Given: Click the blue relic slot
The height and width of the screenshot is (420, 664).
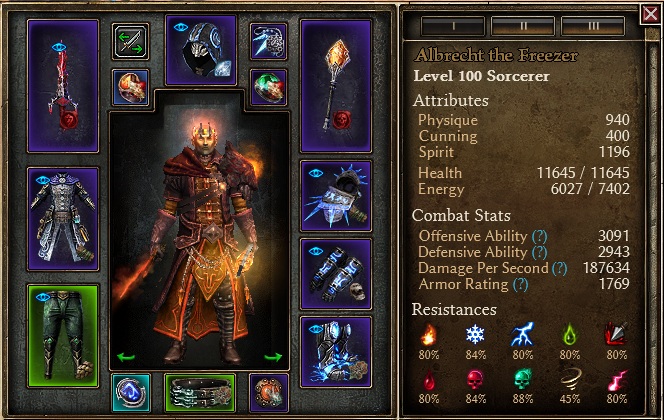Looking at the screenshot, I should pos(131,393).
